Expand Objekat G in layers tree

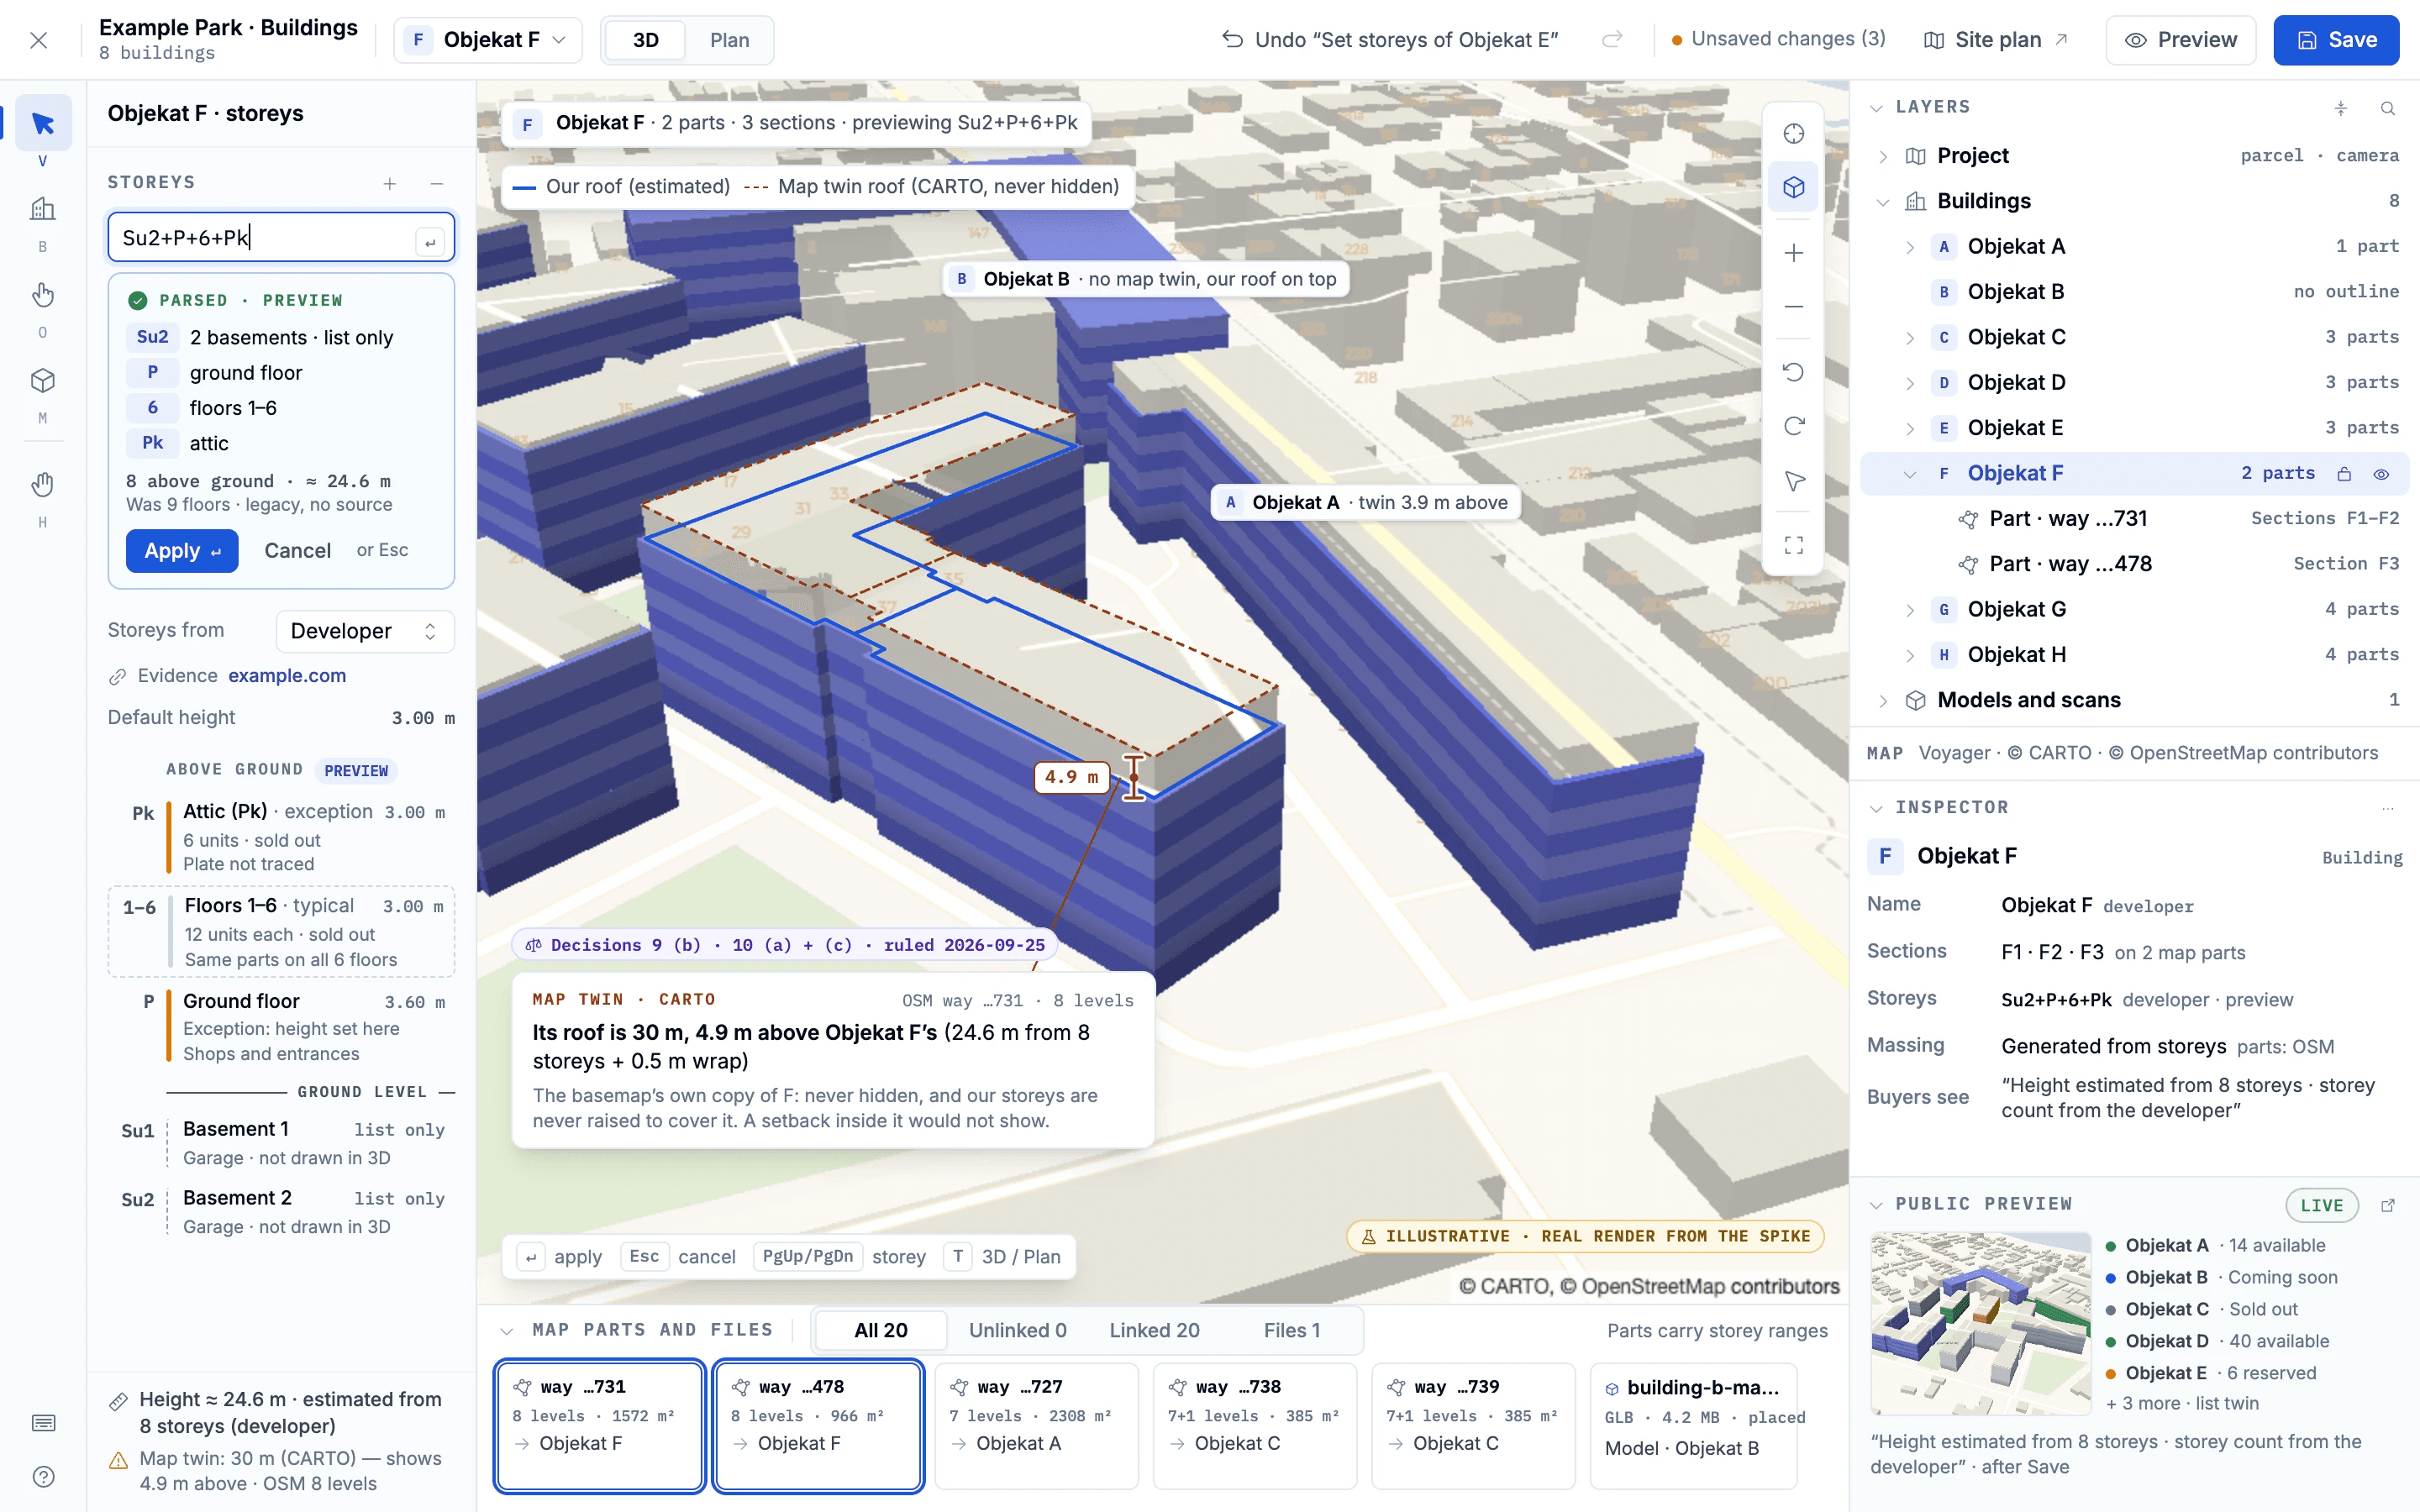[x=1910, y=610]
